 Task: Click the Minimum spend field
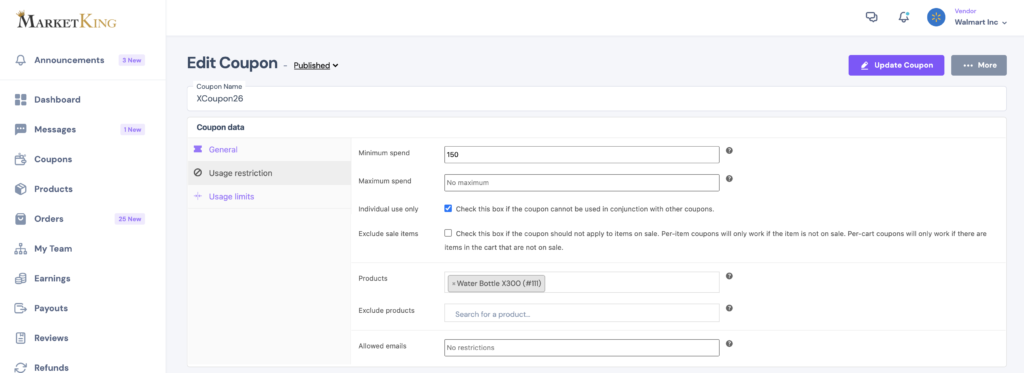pyautogui.click(x=582, y=155)
